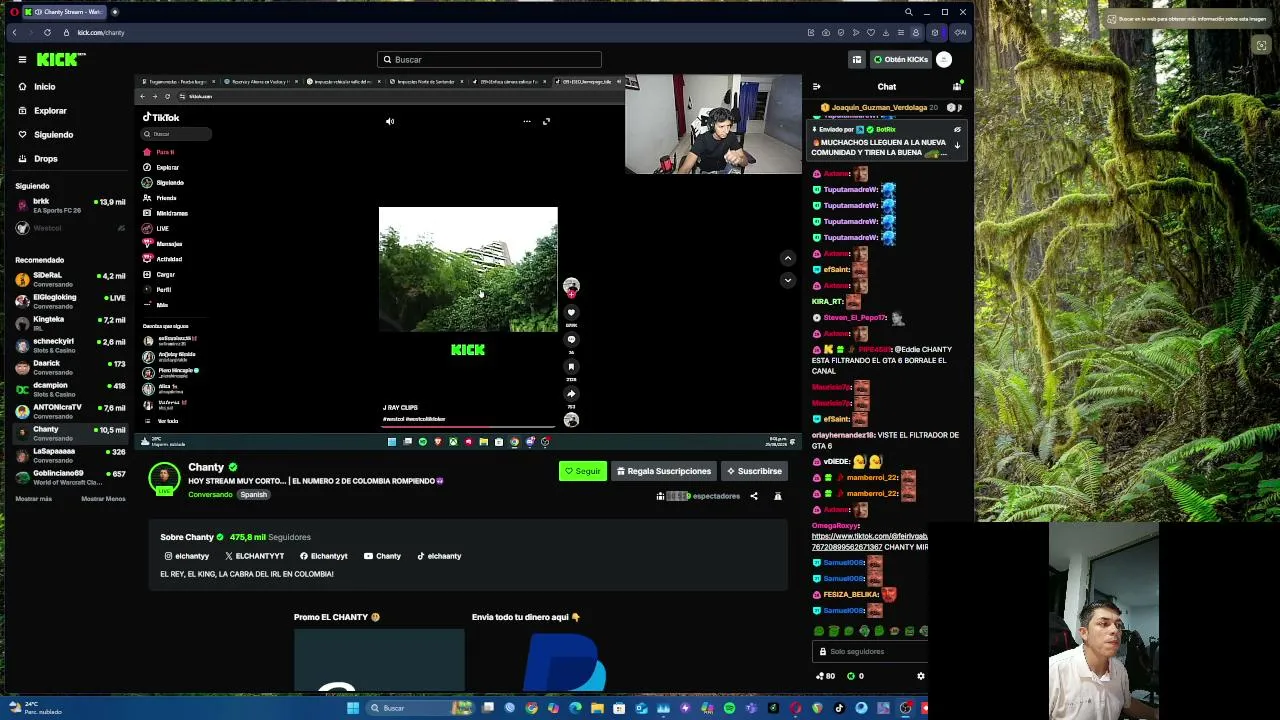The height and width of the screenshot is (720, 1280).
Task: Open elchantyy Instagram link
Action: pos(187,556)
